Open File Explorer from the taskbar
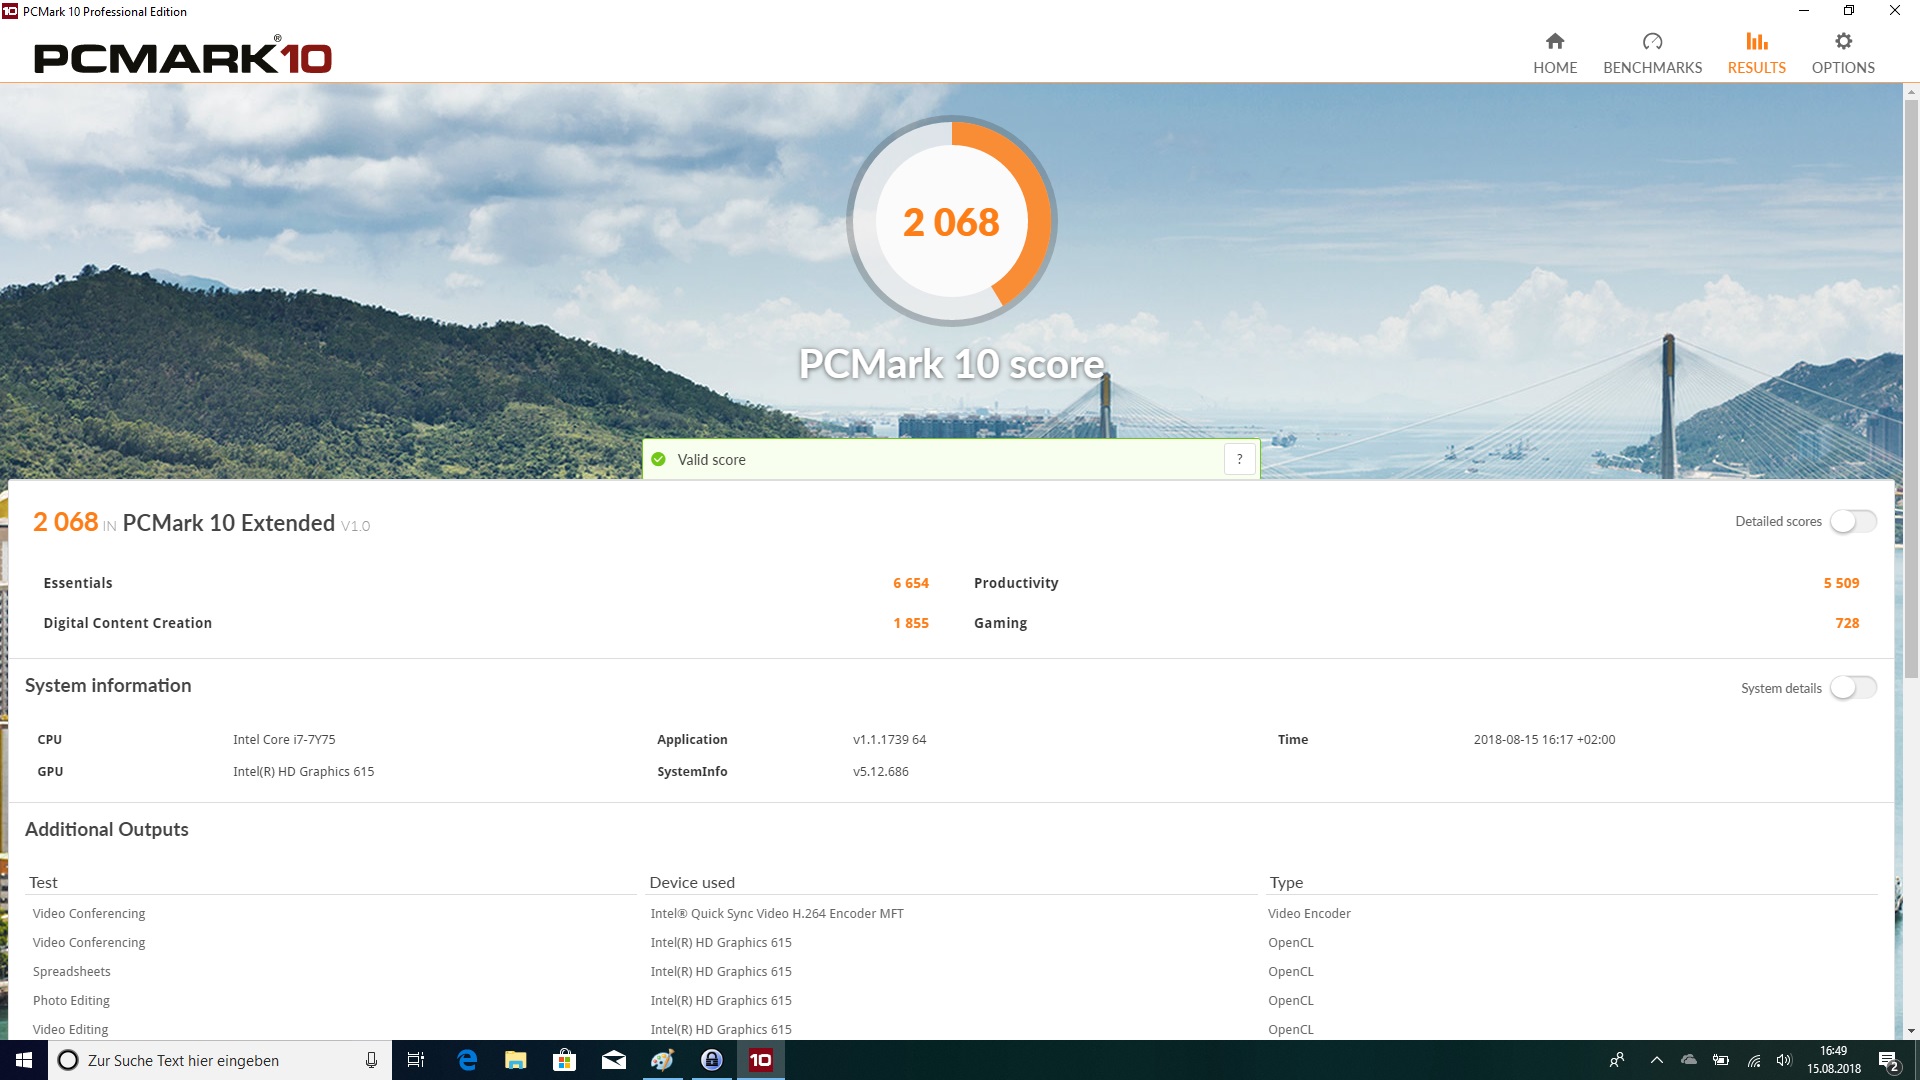This screenshot has width=1920, height=1080. point(515,1060)
